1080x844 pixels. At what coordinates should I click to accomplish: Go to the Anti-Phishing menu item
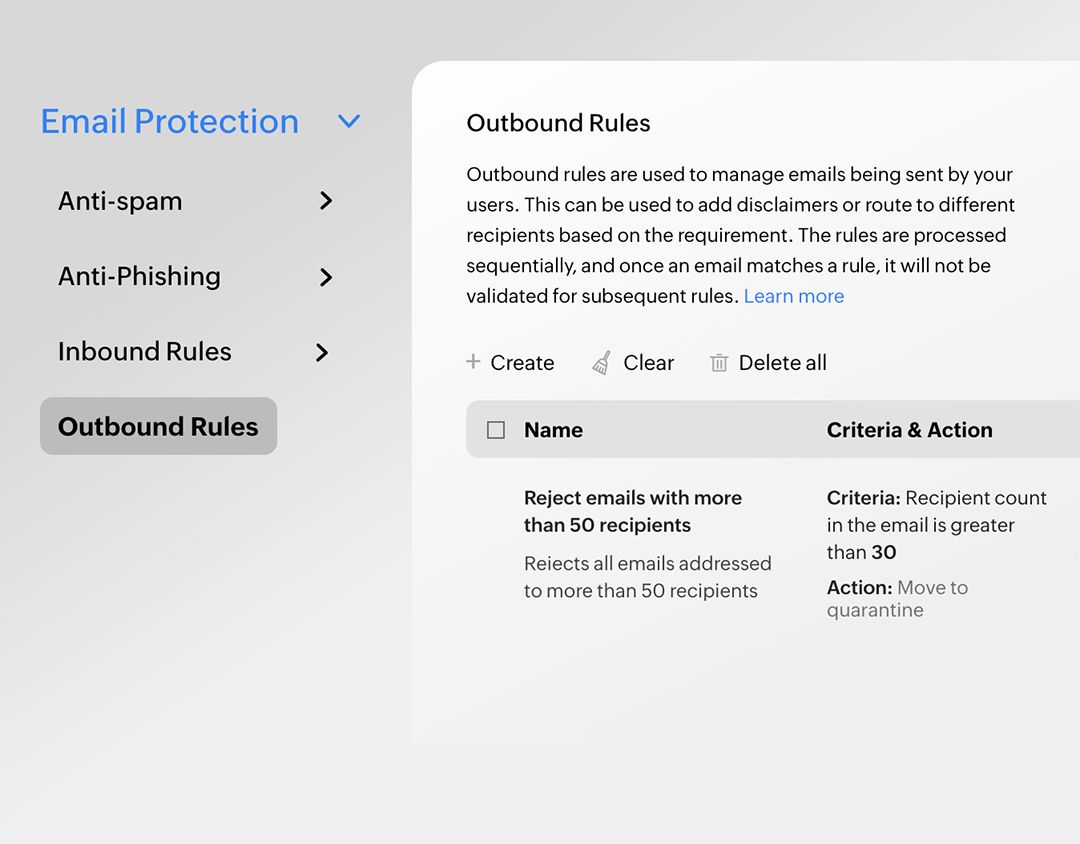(x=139, y=277)
